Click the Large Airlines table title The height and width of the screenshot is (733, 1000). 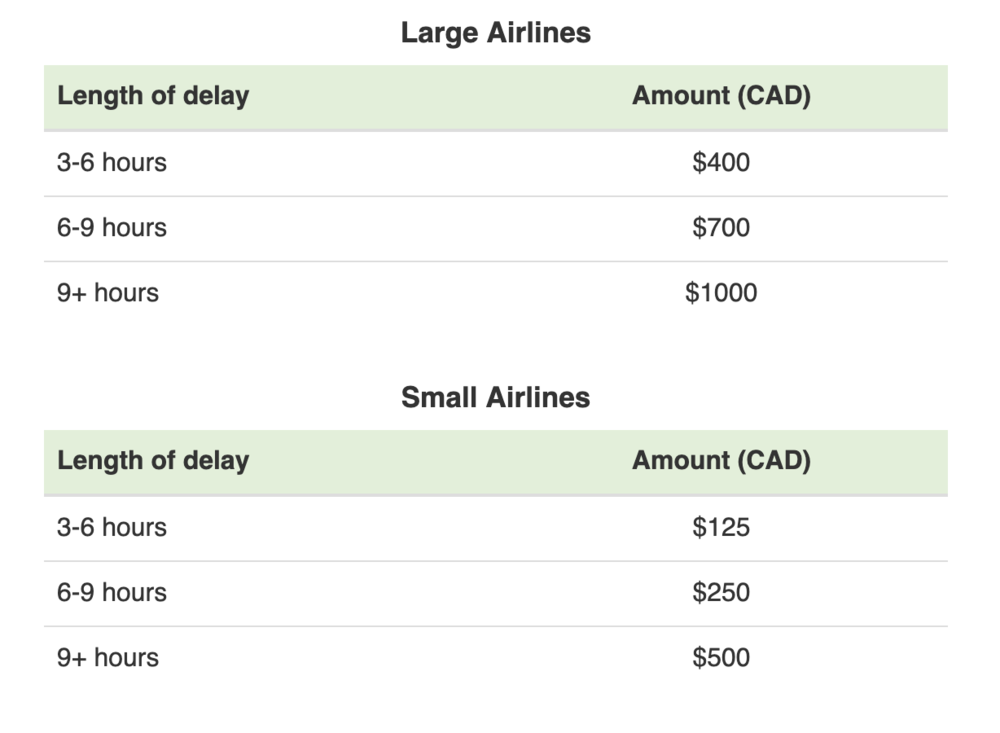click(x=496, y=33)
